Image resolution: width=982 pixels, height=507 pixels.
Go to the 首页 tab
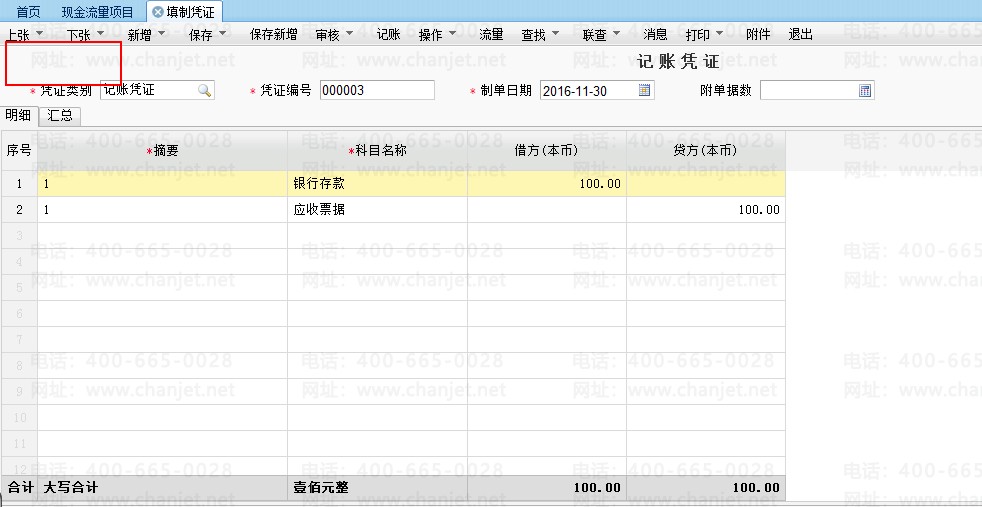pos(28,12)
